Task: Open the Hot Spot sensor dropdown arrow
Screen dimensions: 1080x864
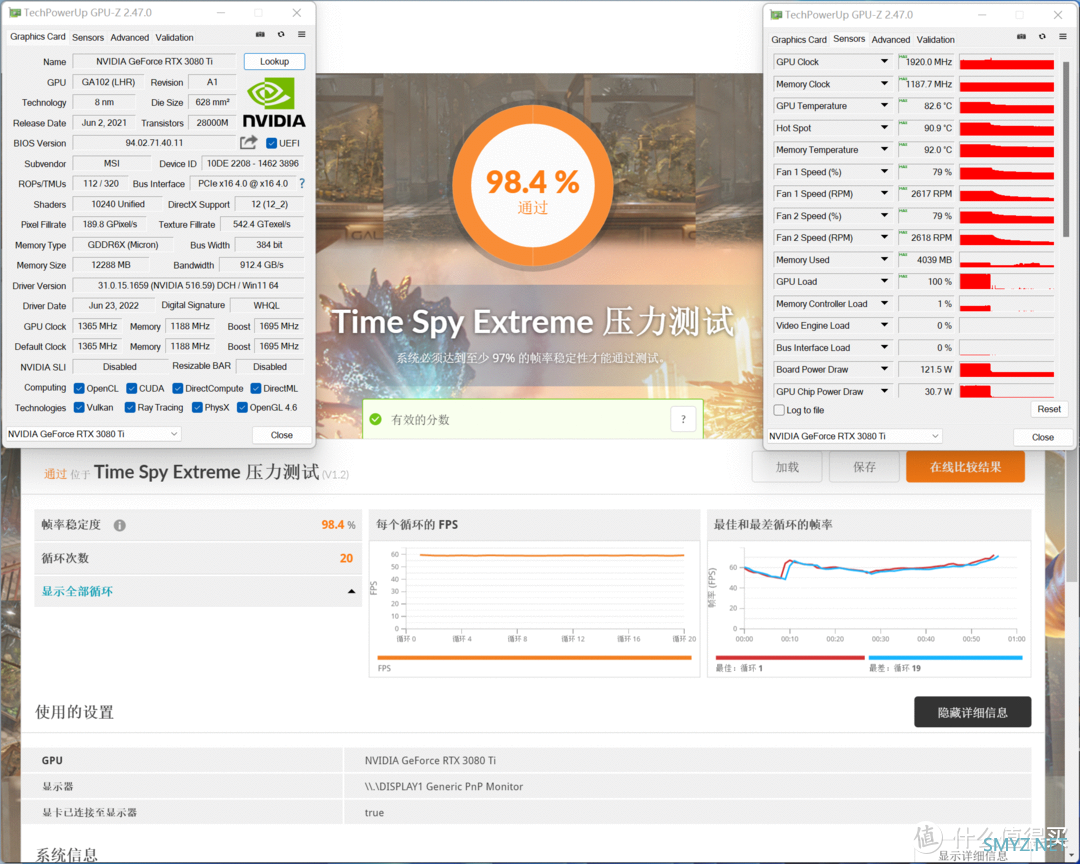Action: pos(884,128)
